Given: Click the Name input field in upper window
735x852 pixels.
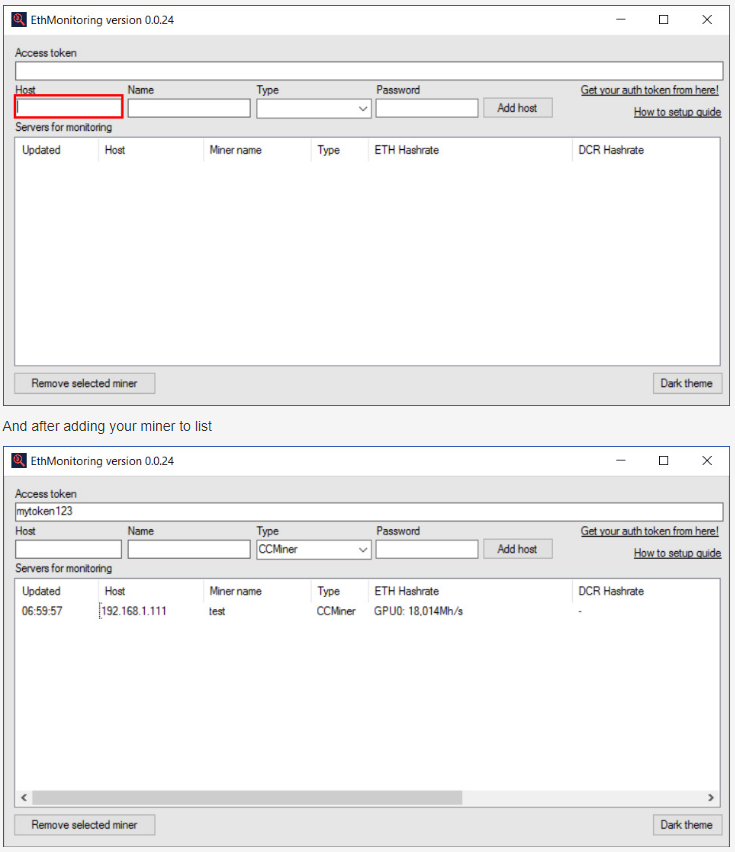Looking at the screenshot, I should pyautogui.click(x=189, y=108).
